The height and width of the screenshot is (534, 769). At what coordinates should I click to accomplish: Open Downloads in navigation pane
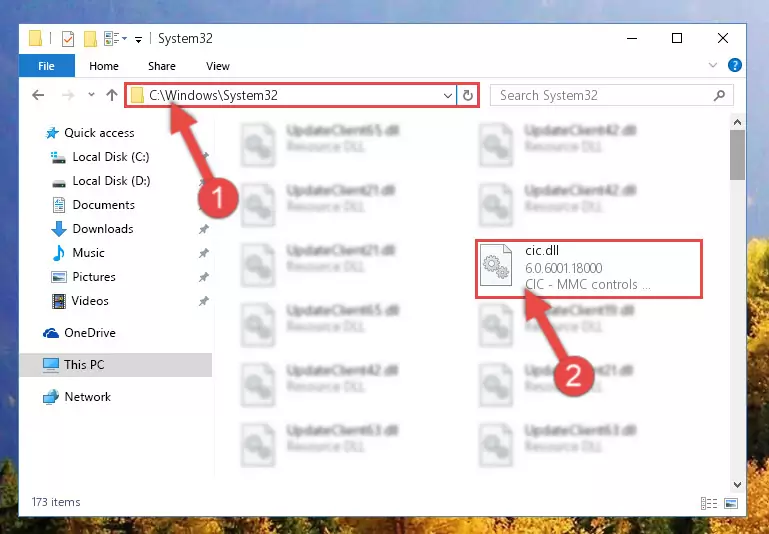point(103,229)
